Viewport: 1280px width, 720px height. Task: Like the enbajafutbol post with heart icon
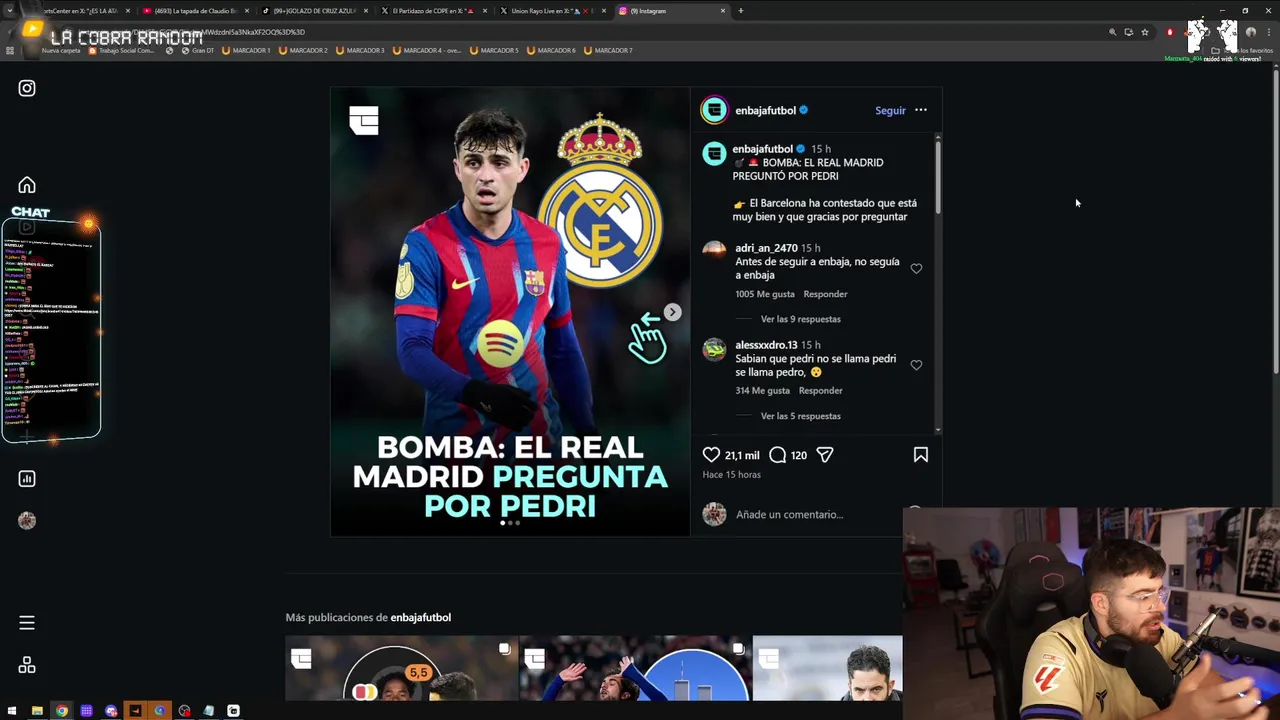click(711, 455)
